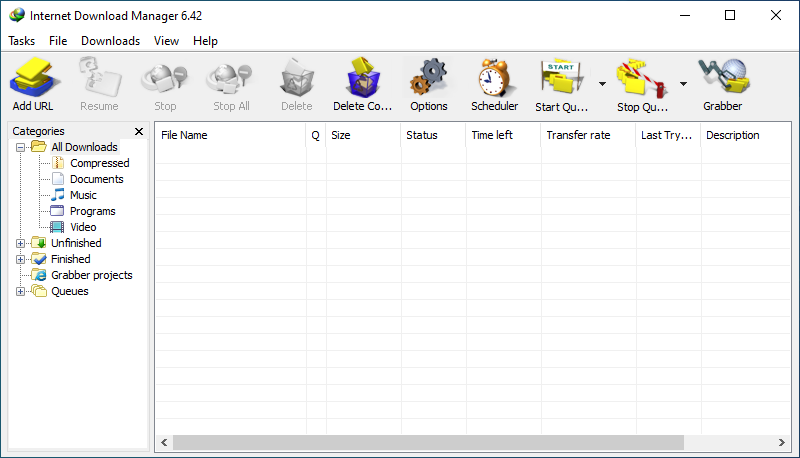Sort by the Status column header

[433, 135]
